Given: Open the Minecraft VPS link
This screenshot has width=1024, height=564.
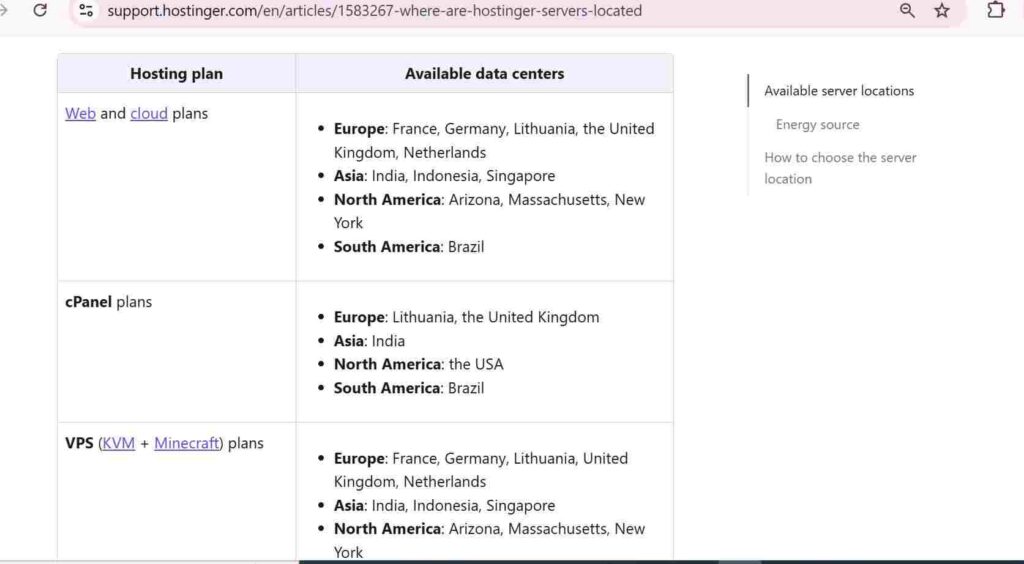Looking at the screenshot, I should tap(187, 443).
